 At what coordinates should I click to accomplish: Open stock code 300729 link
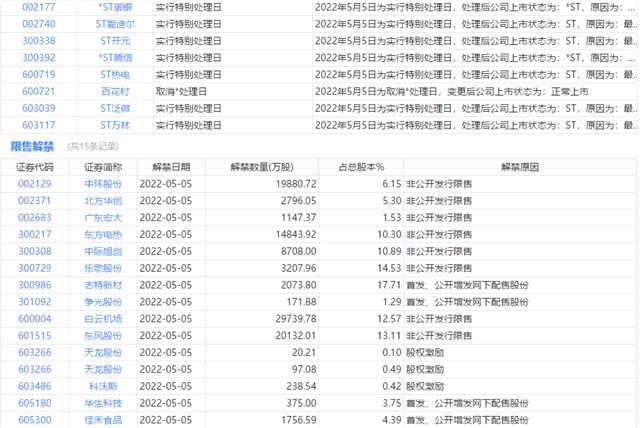(35, 268)
